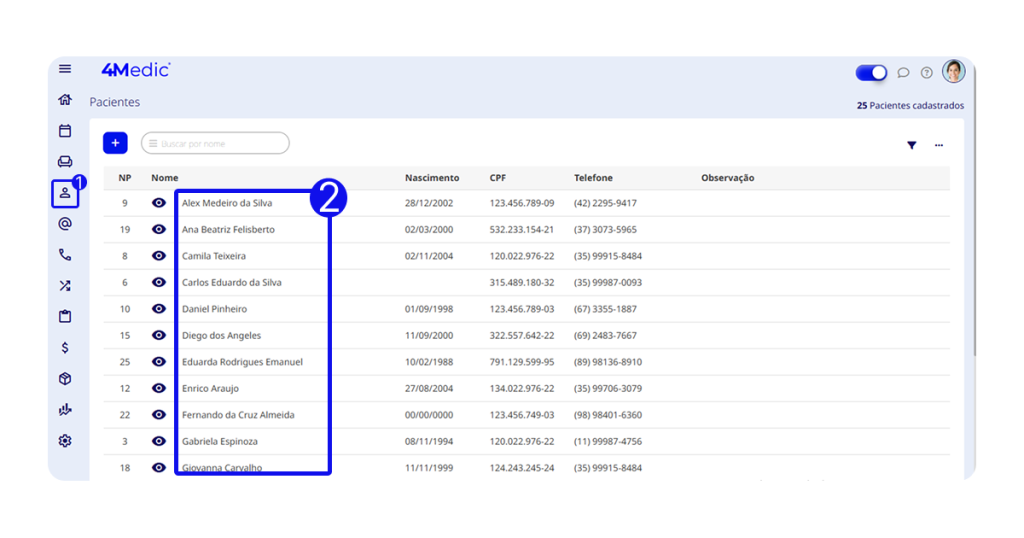Open the filter funnel above the table

(x=912, y=146)
